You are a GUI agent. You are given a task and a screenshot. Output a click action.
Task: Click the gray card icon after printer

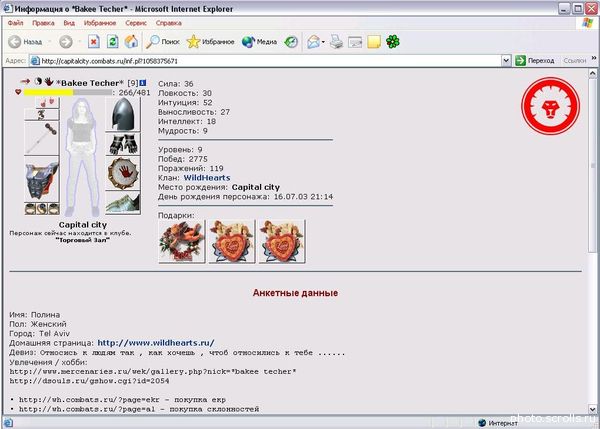tap(355, 42)
